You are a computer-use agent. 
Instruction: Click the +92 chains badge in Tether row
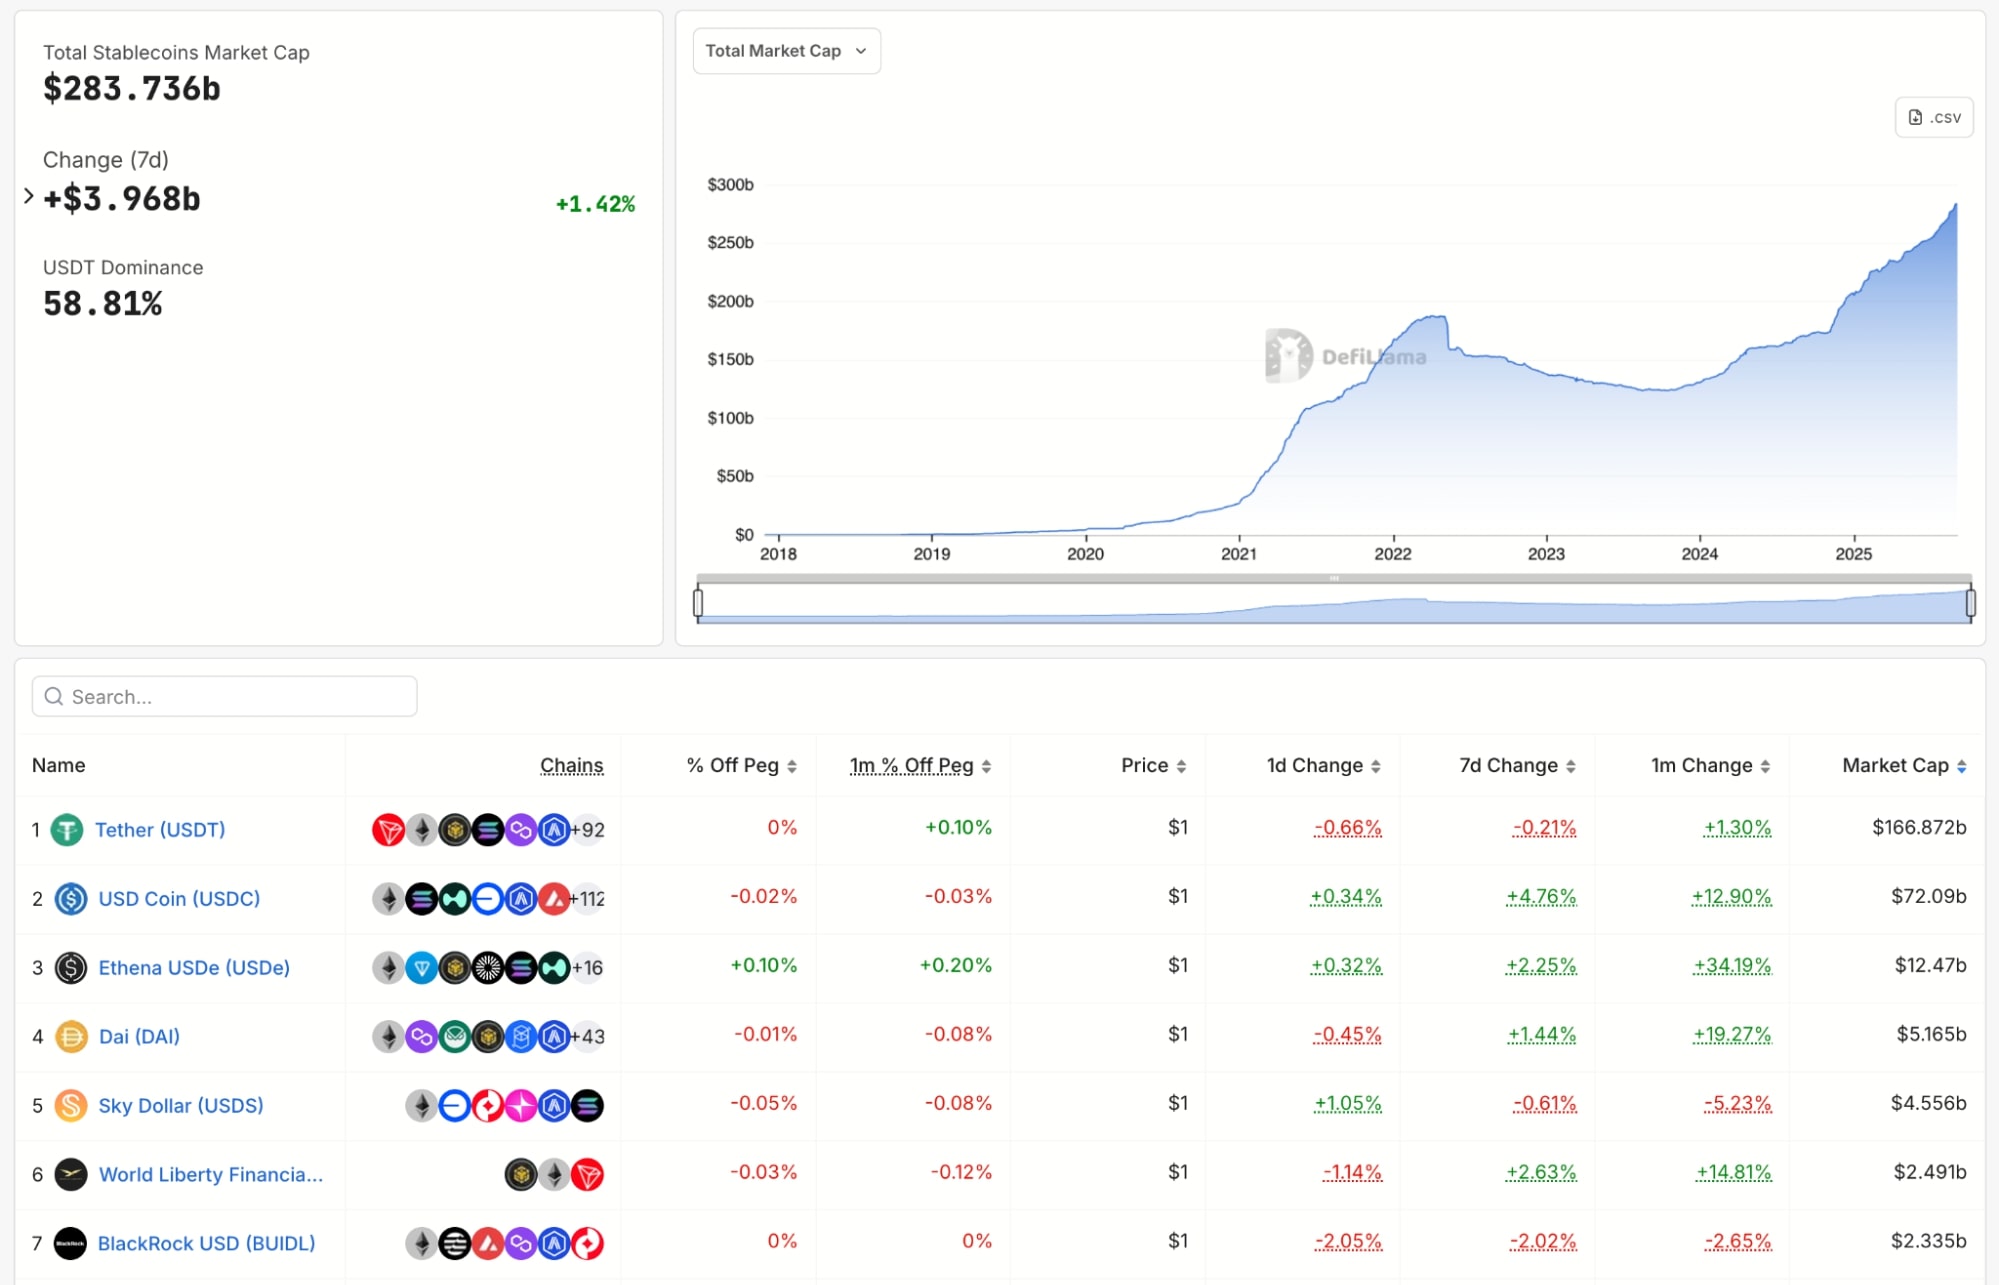click(x=588, y=830)
